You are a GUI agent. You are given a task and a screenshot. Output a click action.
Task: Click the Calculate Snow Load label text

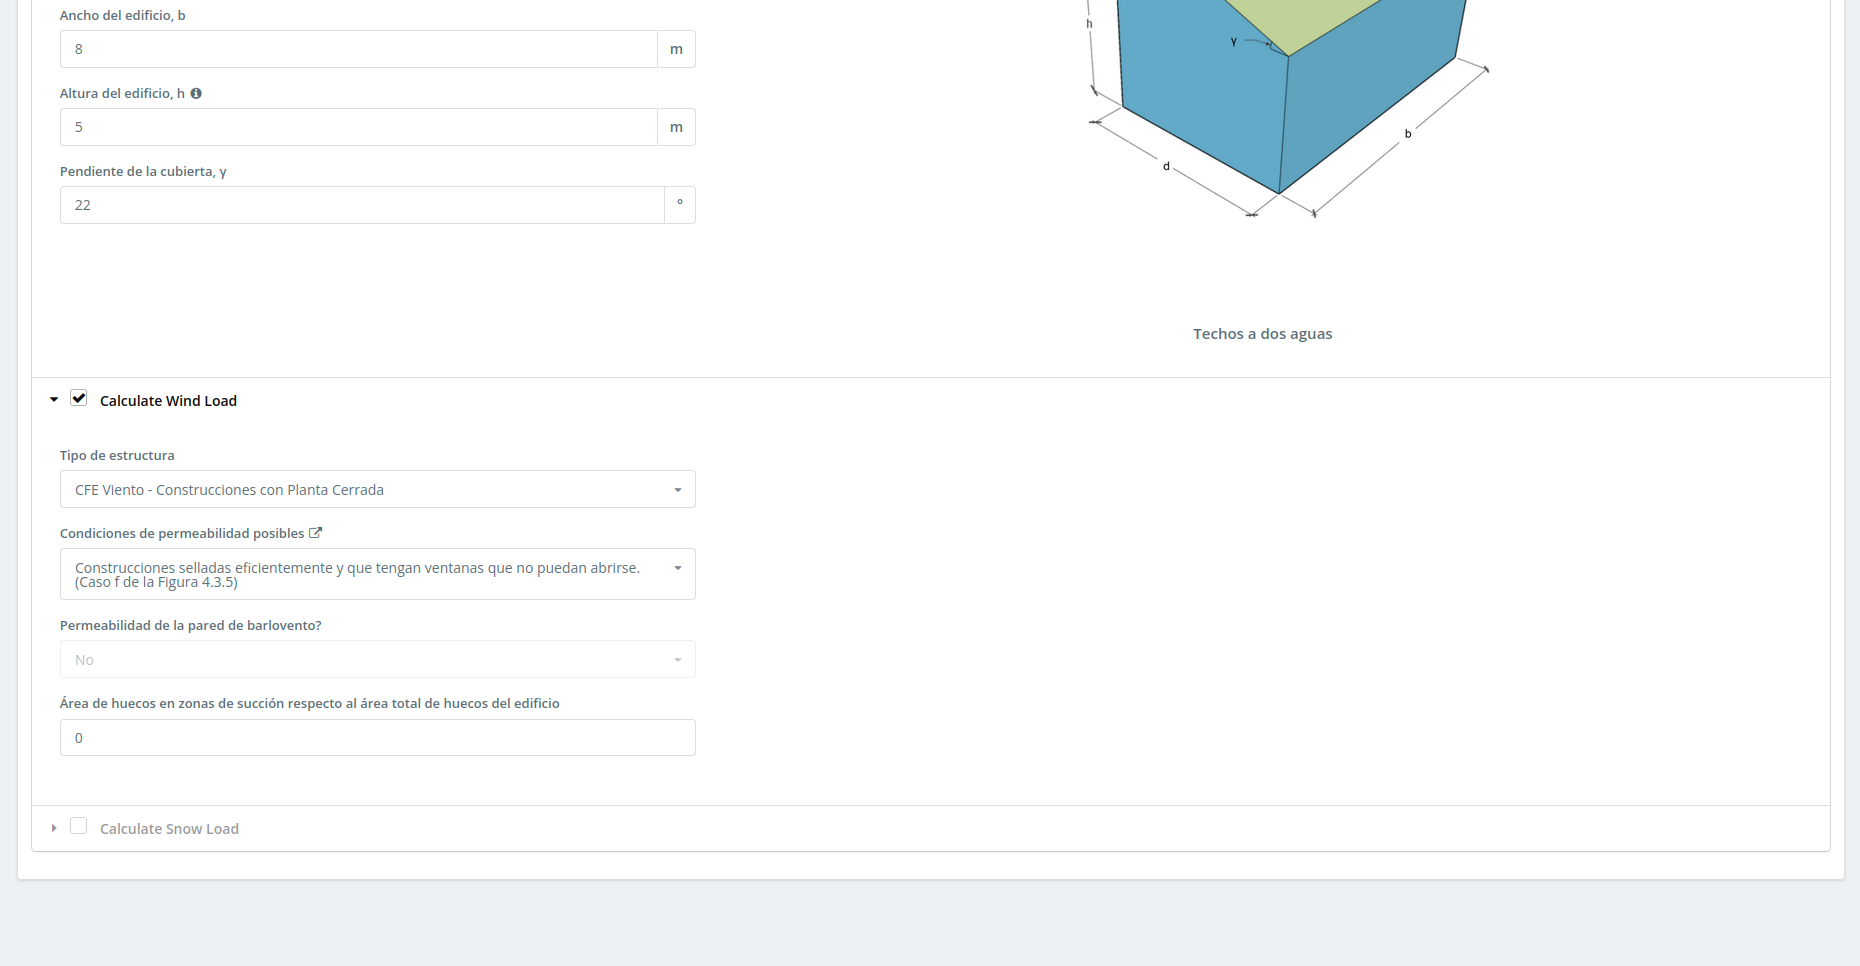pyautogui.click(x=169, y=829)
